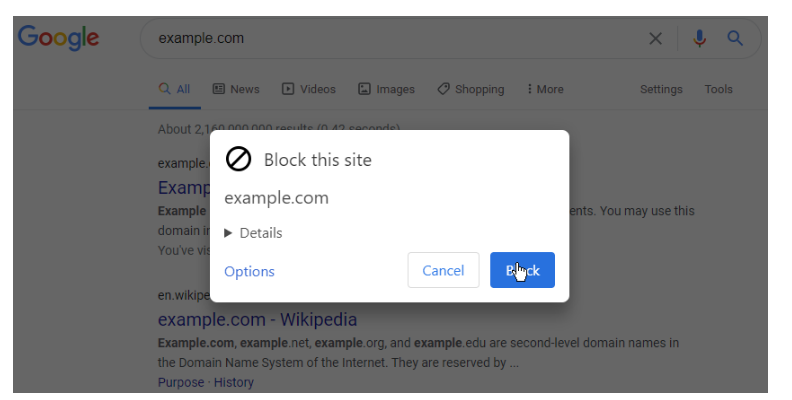Viewport: 792px width, 400px height.
Task: Go to the Shopping tab
Action: (x=471, y=89)
